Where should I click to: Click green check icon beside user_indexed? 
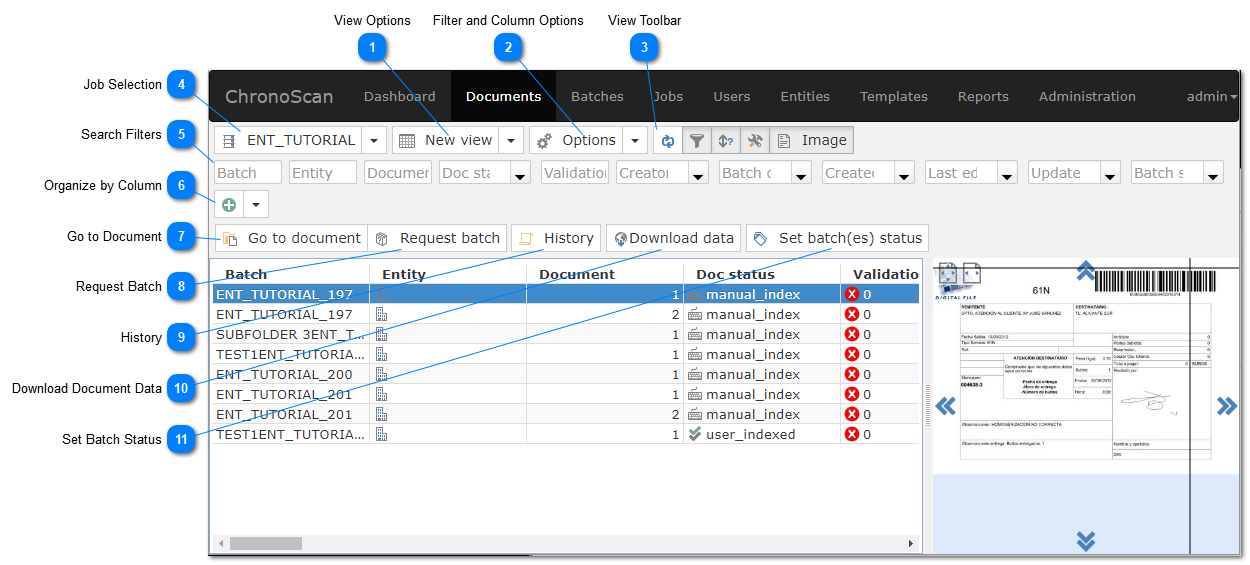click(694, 434)
